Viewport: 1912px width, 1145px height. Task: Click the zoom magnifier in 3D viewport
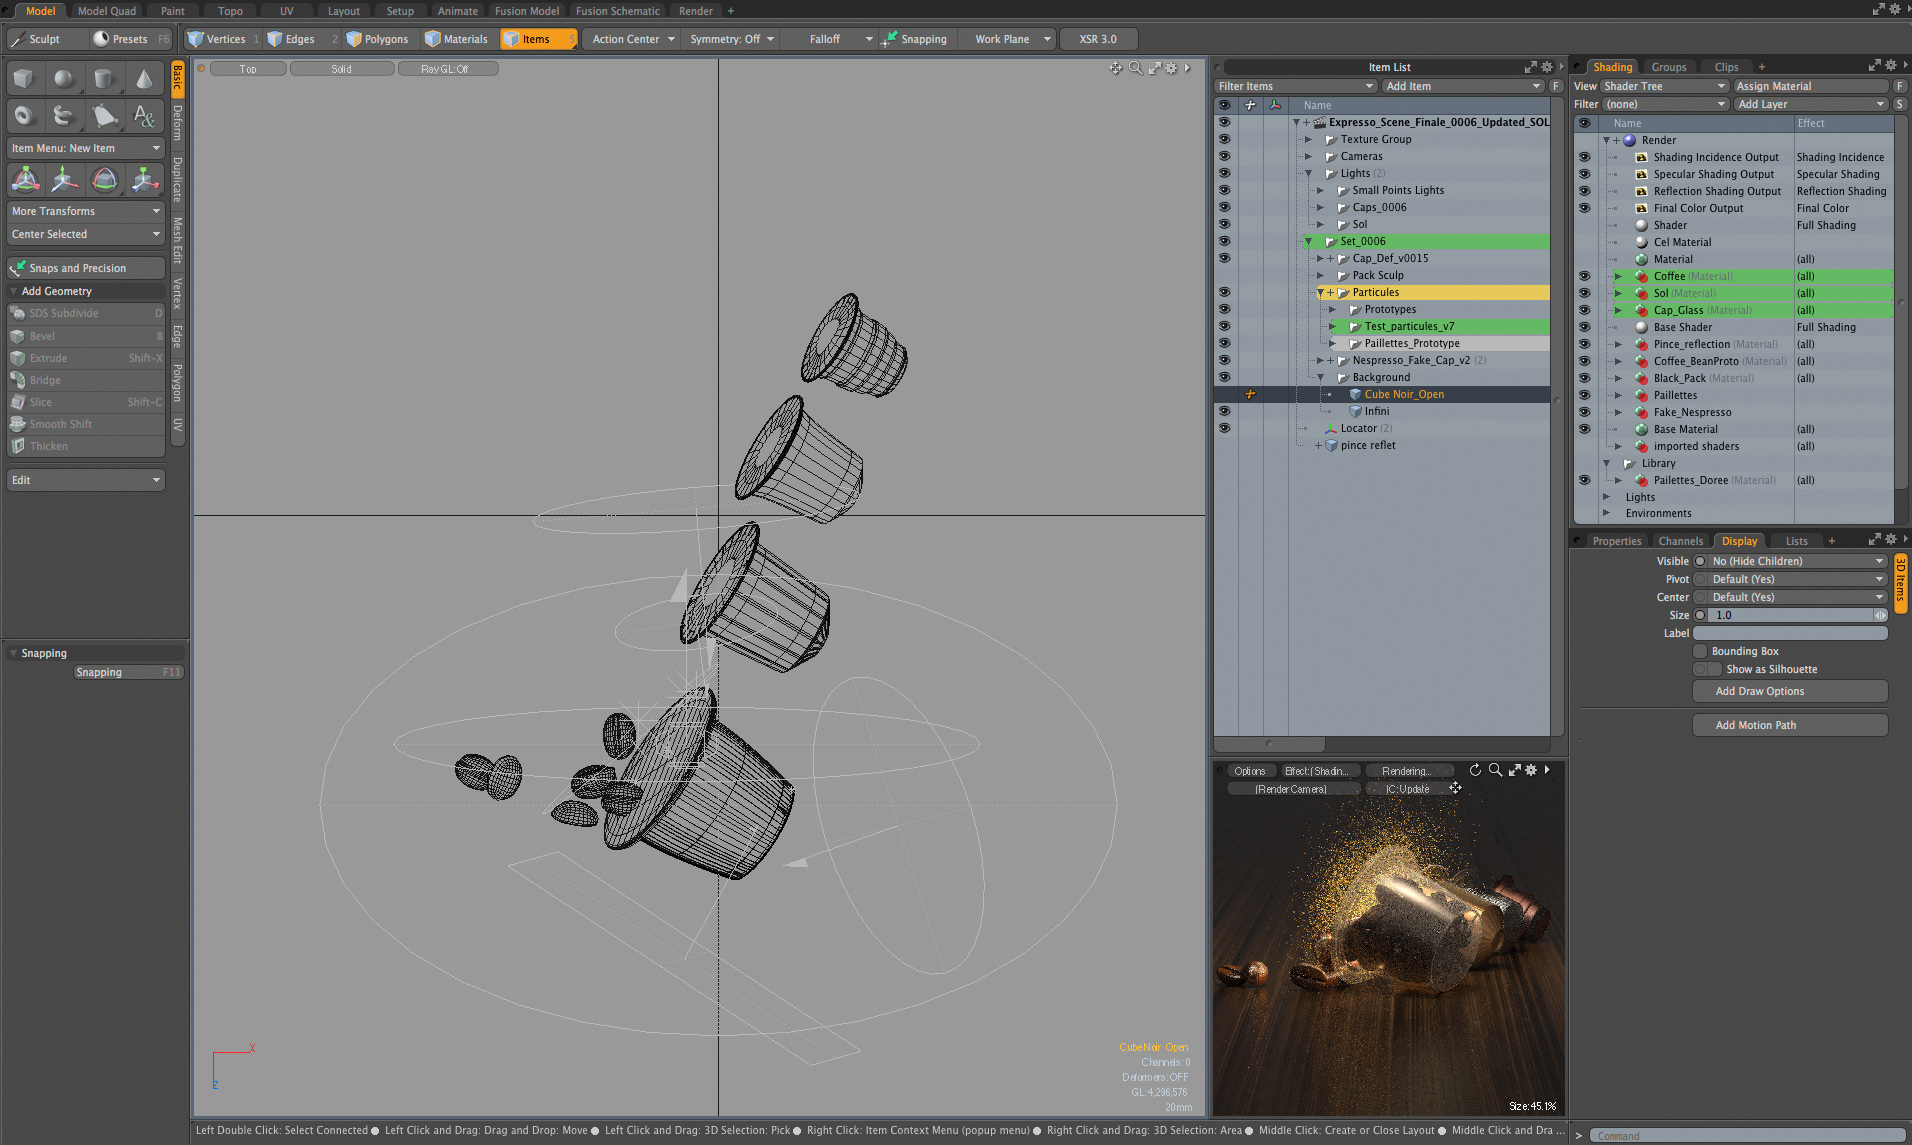pyautogui.click(x=1135, y=68)
